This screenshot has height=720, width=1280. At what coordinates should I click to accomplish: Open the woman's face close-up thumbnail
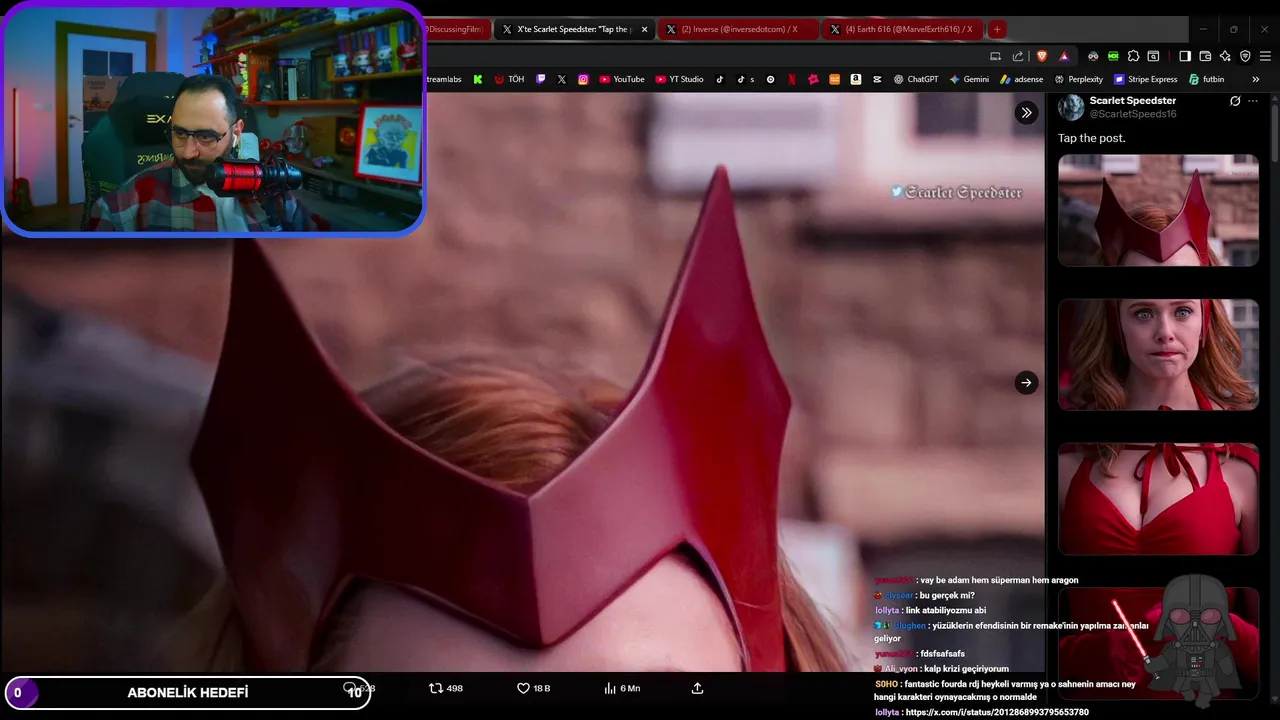1158,354
